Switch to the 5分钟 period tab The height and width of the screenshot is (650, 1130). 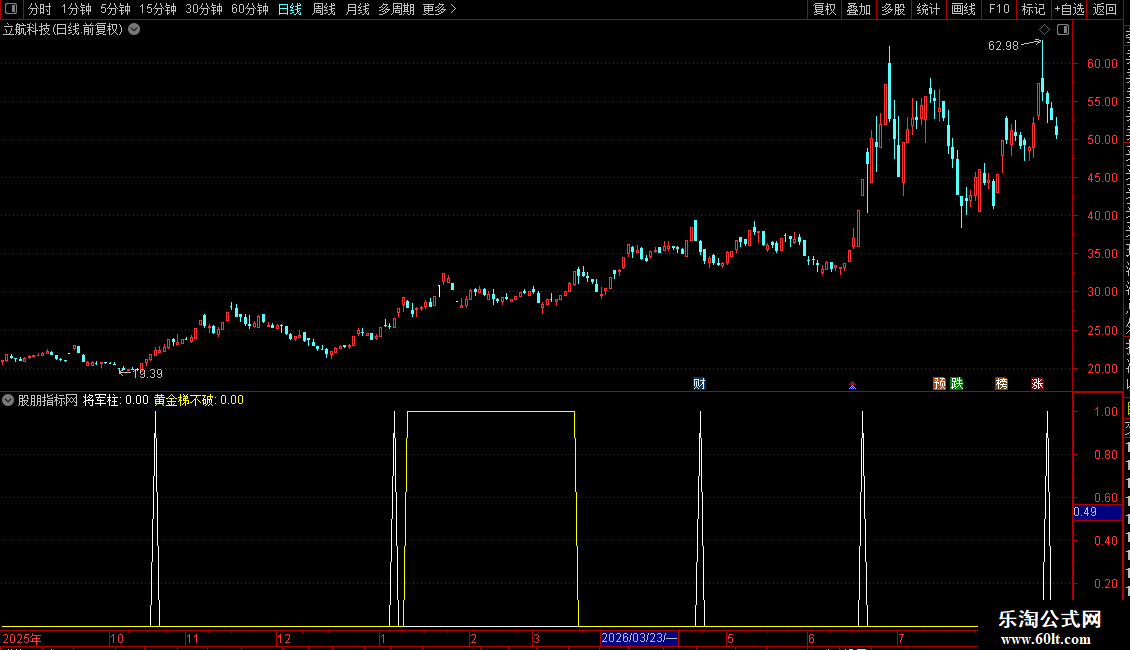click(x=115, y=9)
